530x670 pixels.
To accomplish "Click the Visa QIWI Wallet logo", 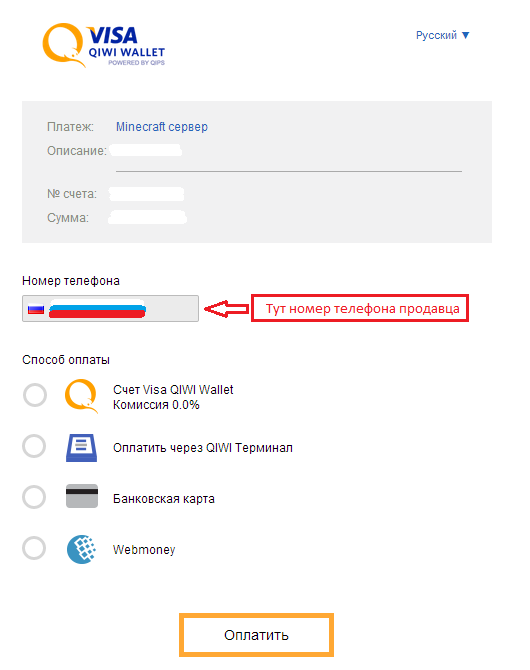I will (103, 45).
